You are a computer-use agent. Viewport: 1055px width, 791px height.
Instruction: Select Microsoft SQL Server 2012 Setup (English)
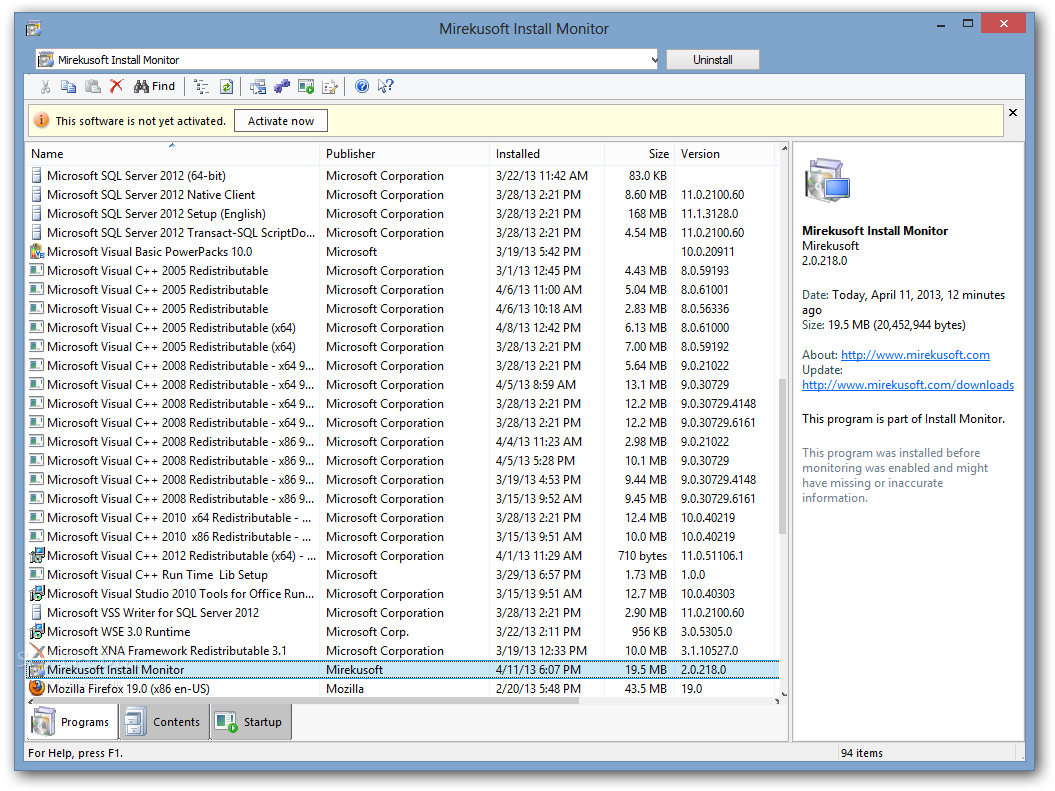402,214
